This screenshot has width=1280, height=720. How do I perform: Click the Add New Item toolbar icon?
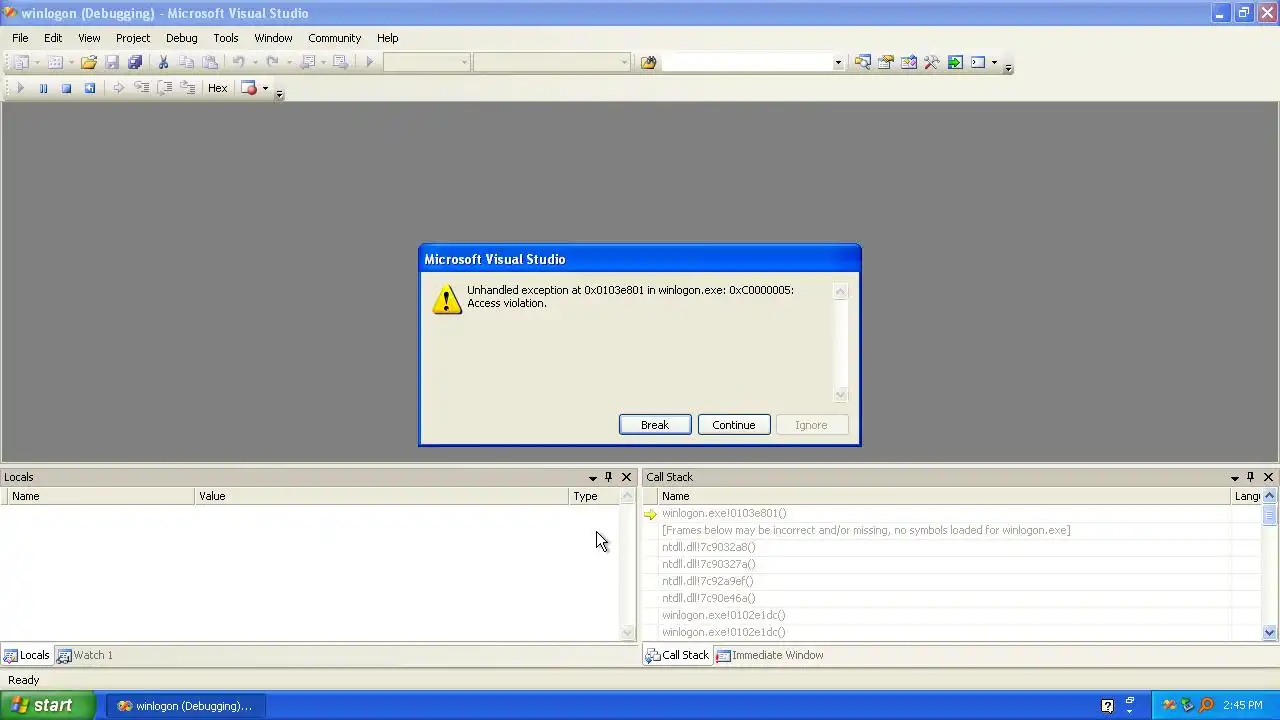pos(55,62)
